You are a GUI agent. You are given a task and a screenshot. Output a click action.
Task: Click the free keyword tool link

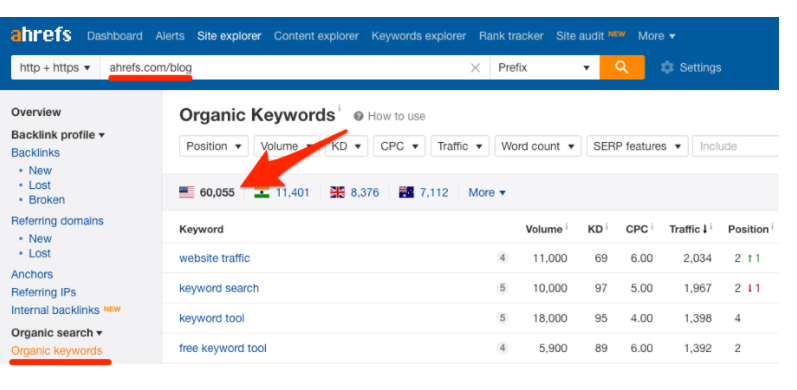pos(223,348)
